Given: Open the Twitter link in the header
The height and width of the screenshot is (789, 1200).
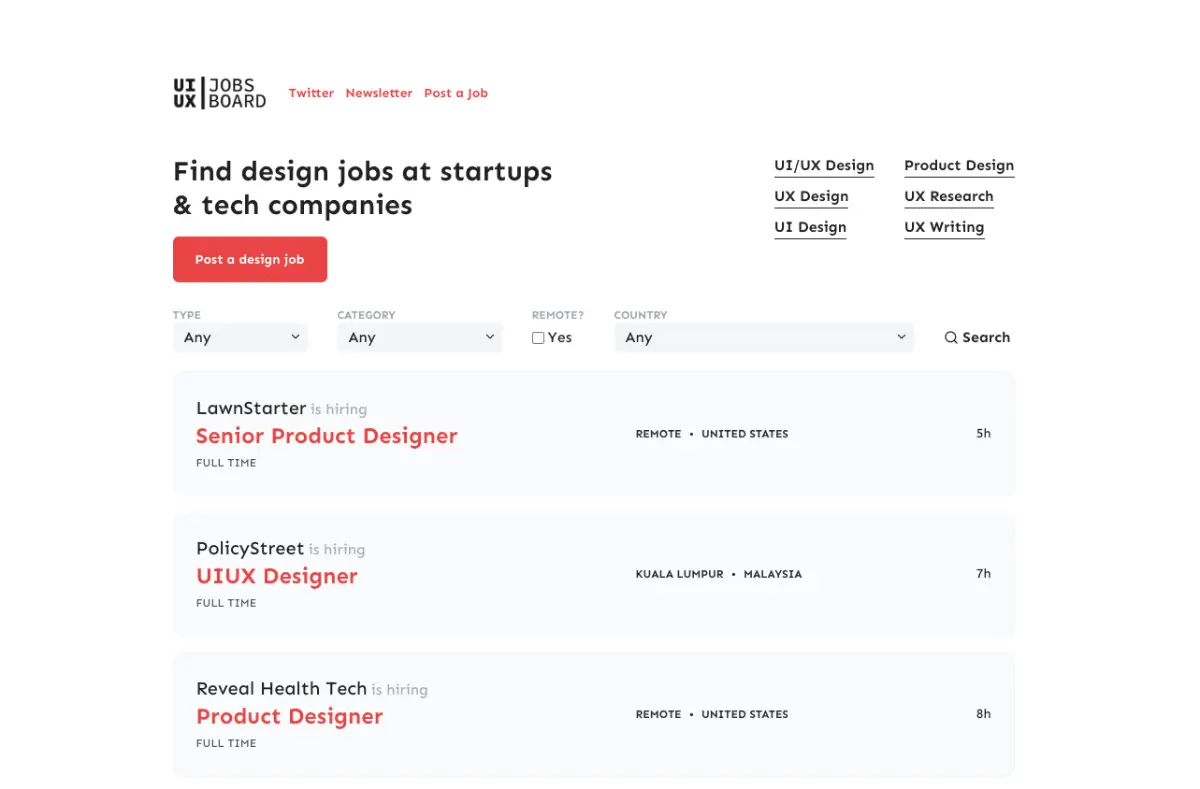Looking at the screenshot, I should coord(311,93).
